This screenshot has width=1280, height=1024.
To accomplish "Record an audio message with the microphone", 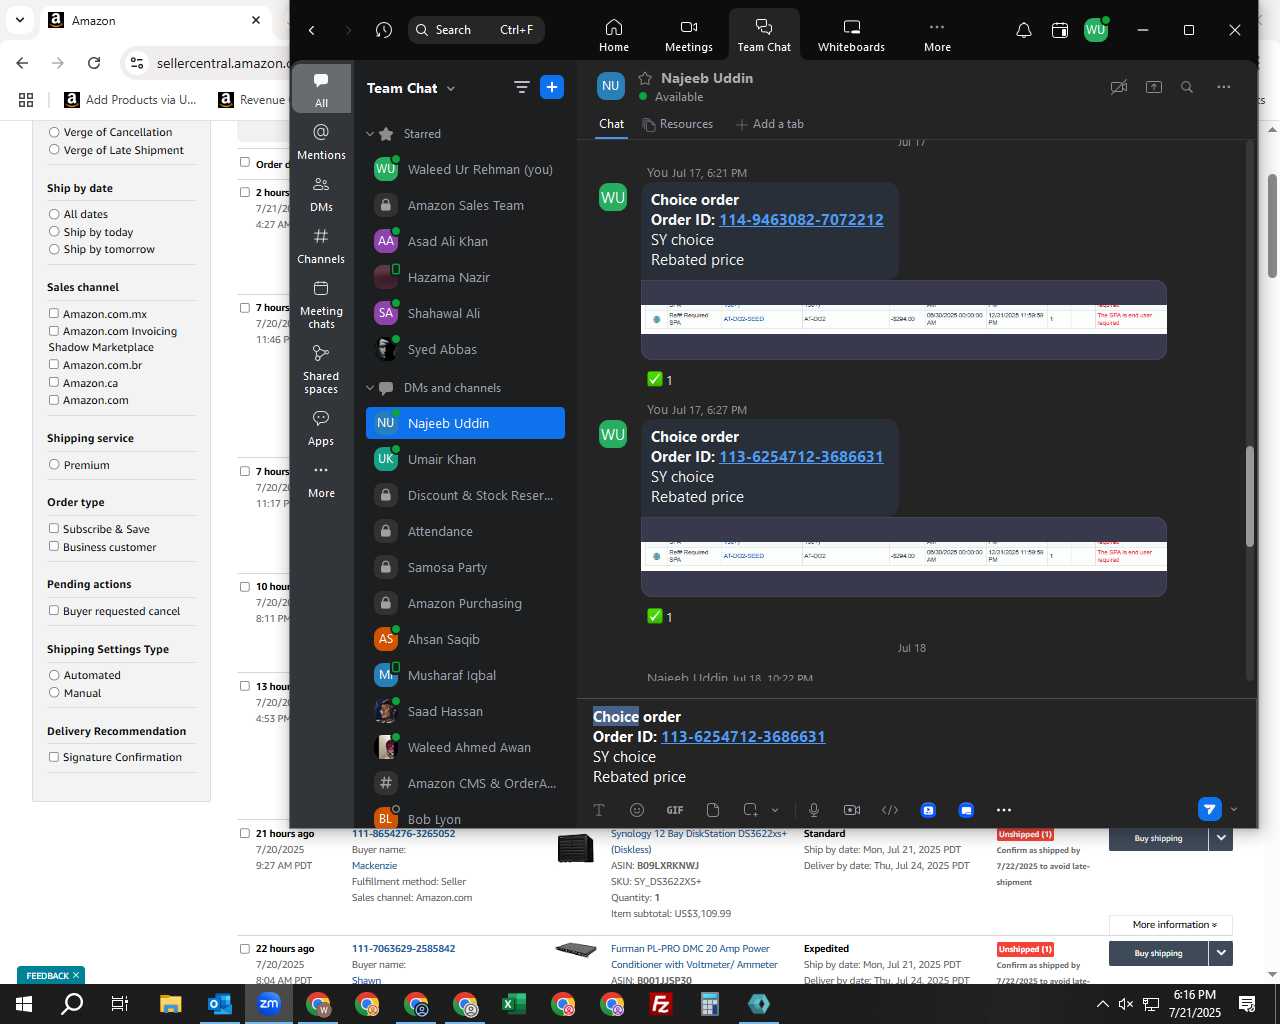I will 814,810.
